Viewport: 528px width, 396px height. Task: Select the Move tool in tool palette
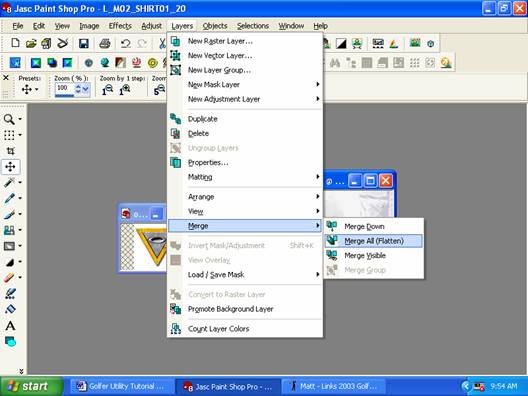(x=10, y=167)
